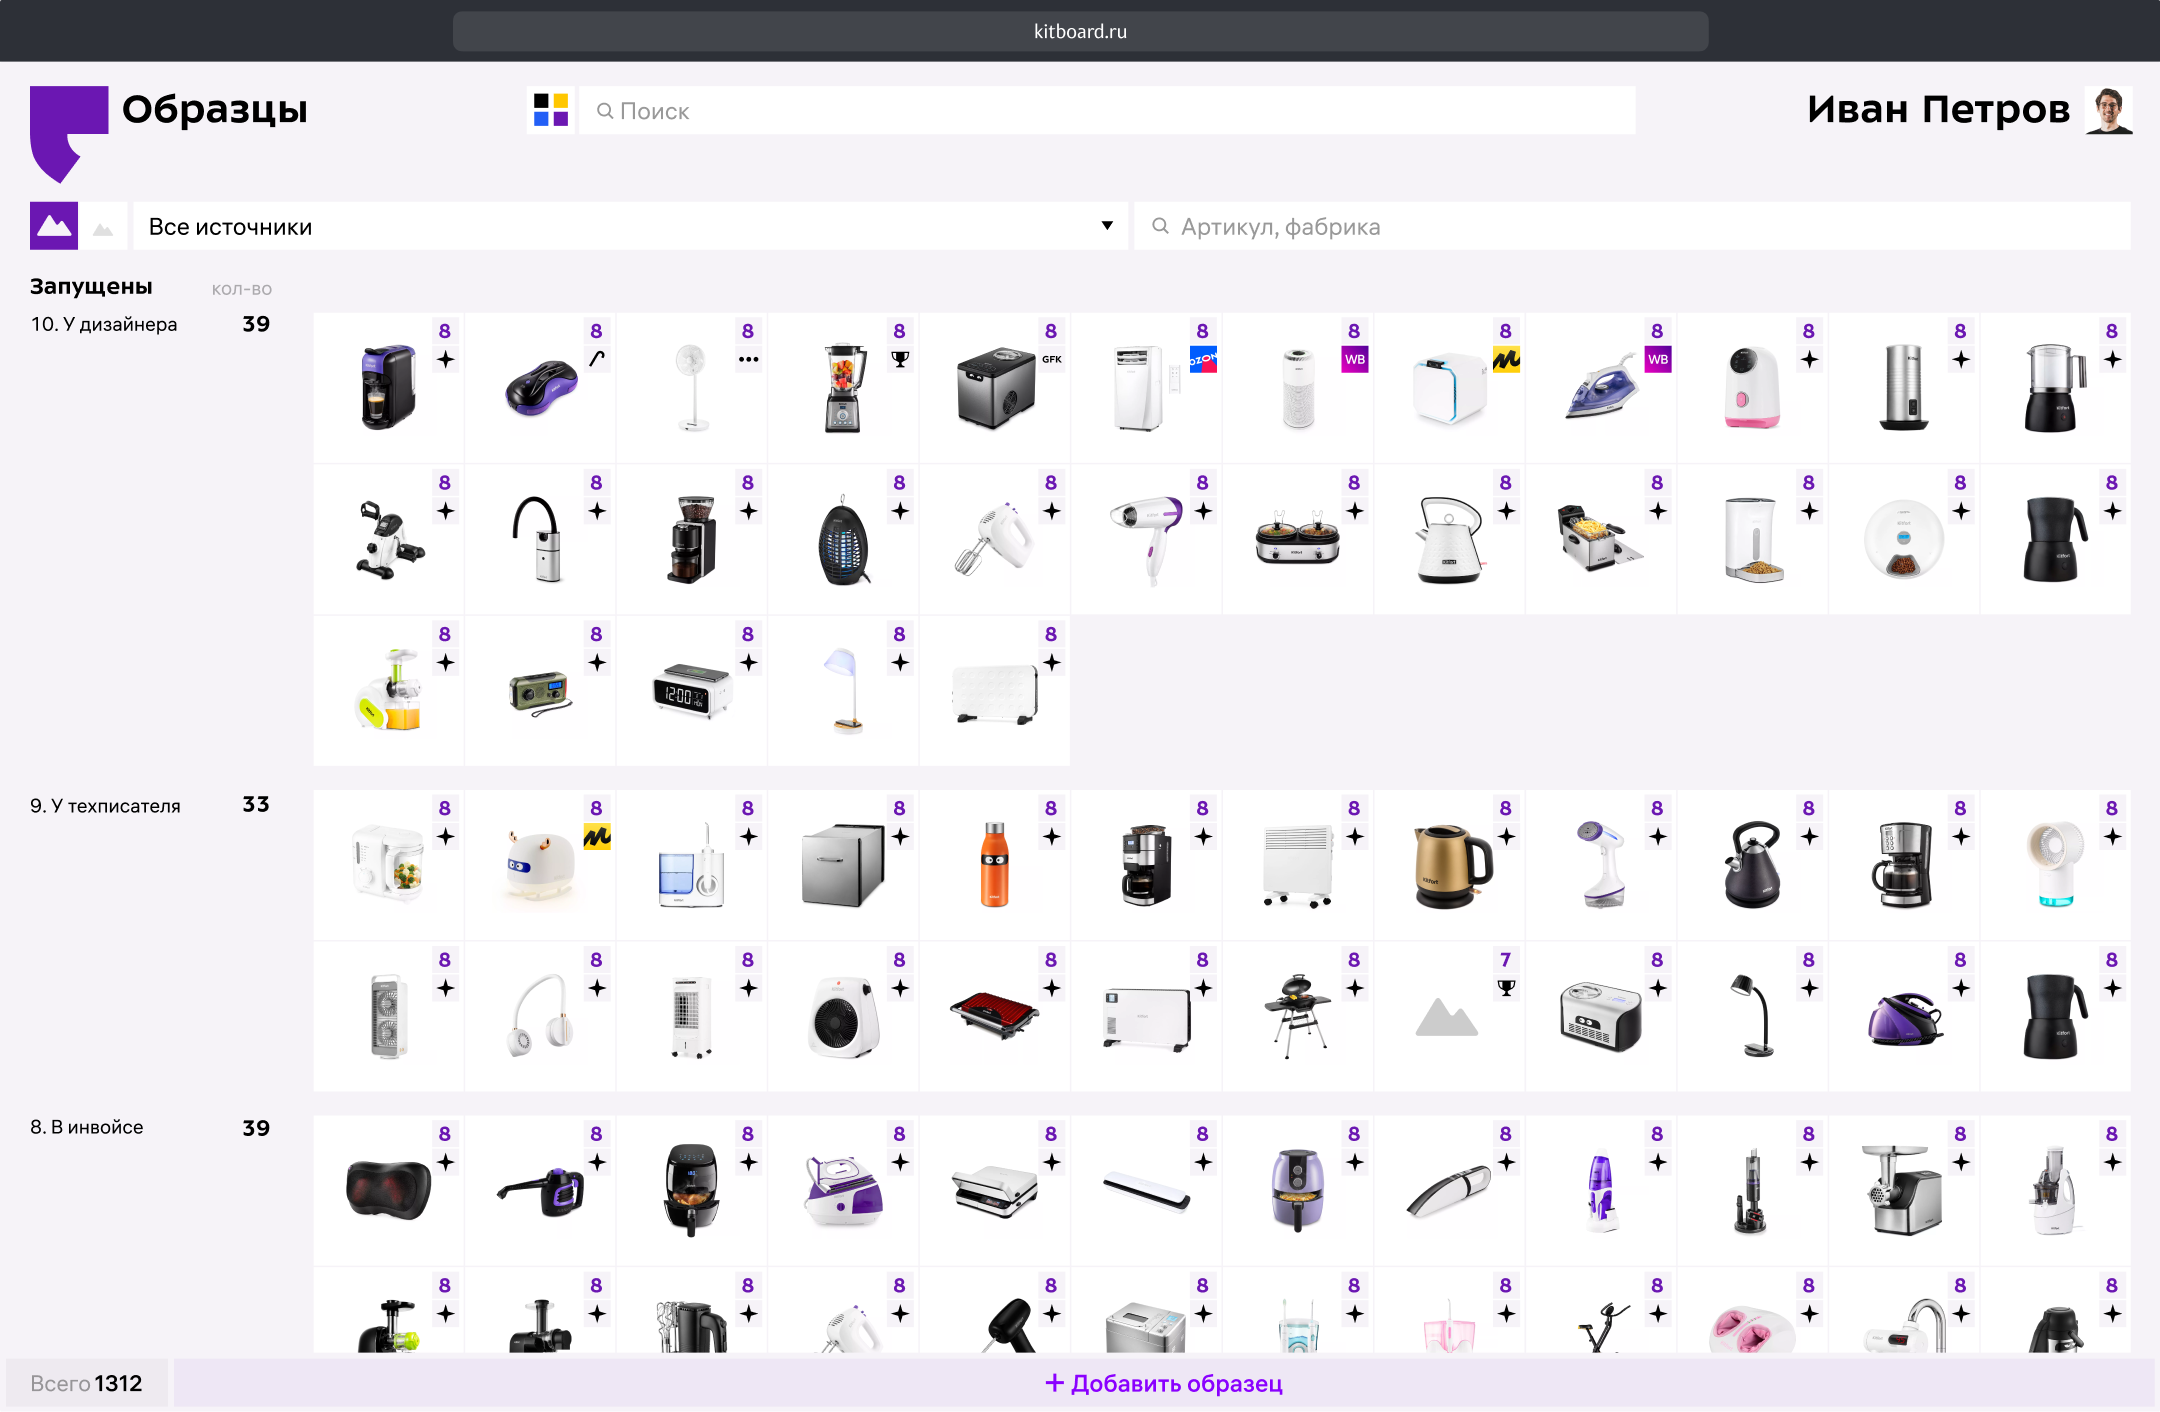Screen dimensions: 2160x1412
Task: Click the dropdown arrow of sources filter
Action: pyautogui.click(x=1107, y=226)
